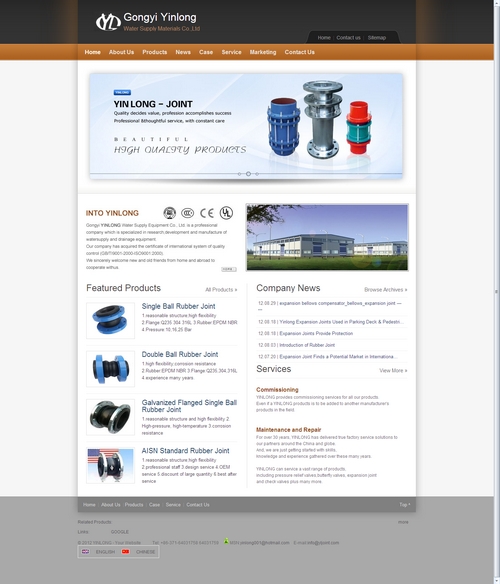
Task: Select the English language flag icon
Action: 85,552
